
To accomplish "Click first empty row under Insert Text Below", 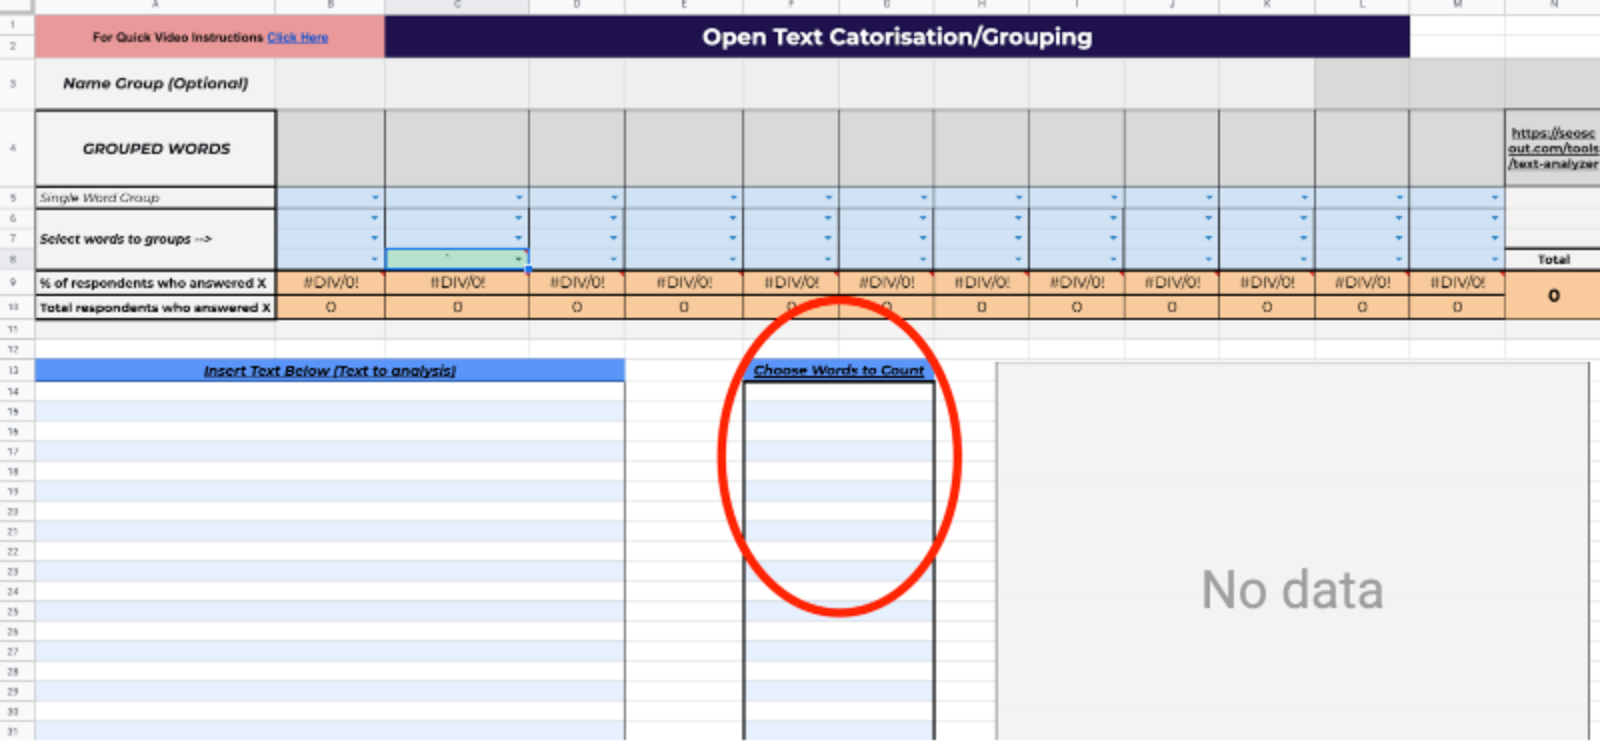I will (x=330, y=391).
